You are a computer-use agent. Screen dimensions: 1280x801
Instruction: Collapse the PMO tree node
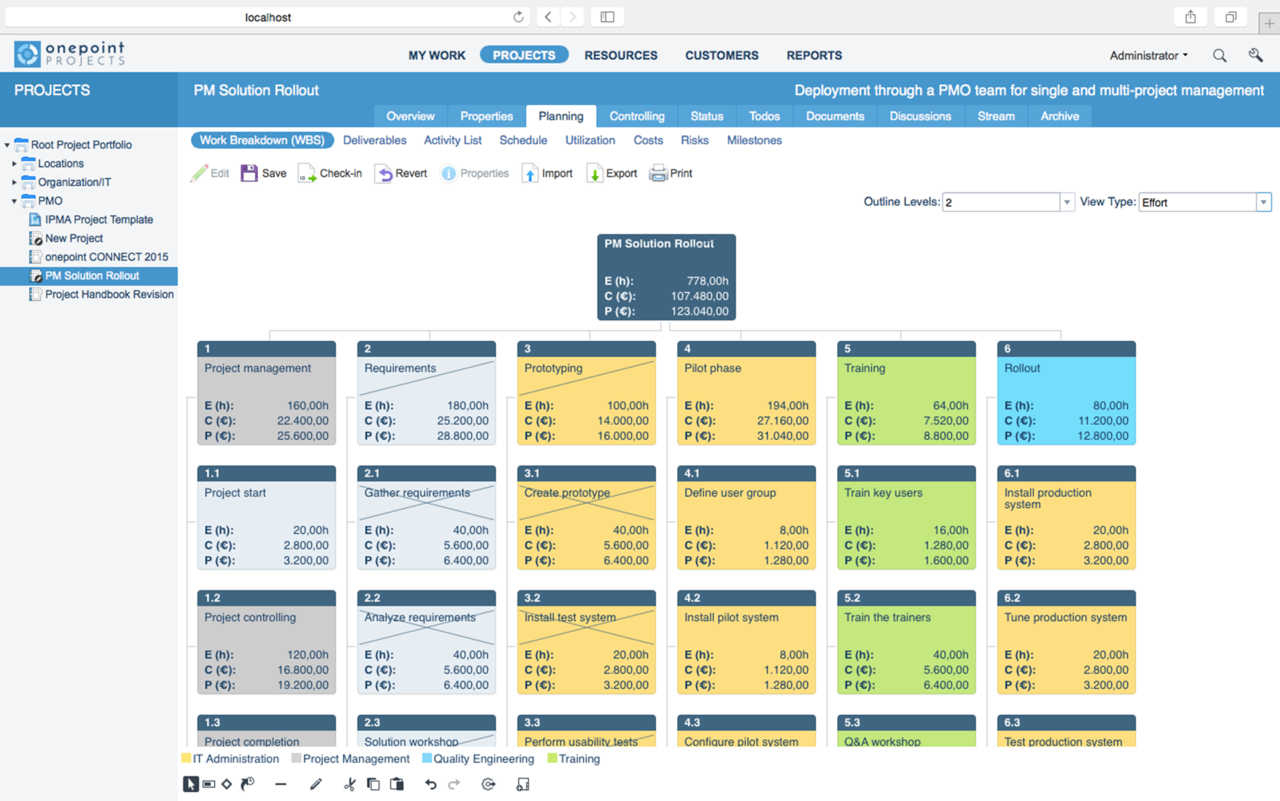[14, 201]
